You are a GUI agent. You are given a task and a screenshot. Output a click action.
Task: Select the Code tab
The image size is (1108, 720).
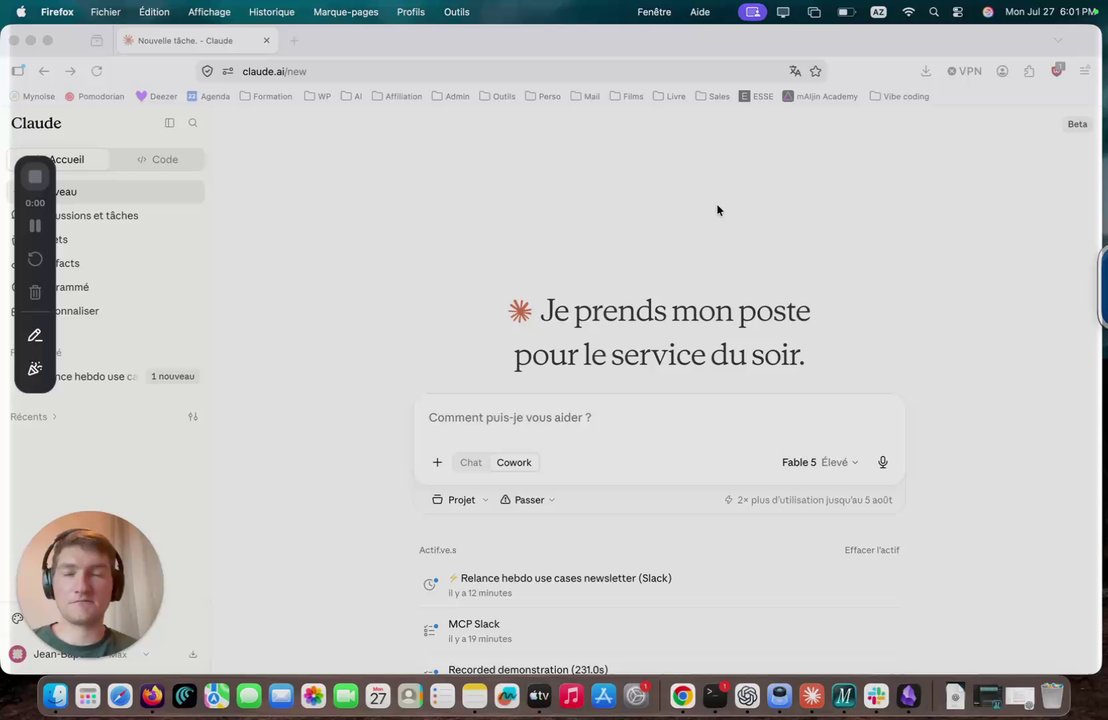[x=158, y=160]
